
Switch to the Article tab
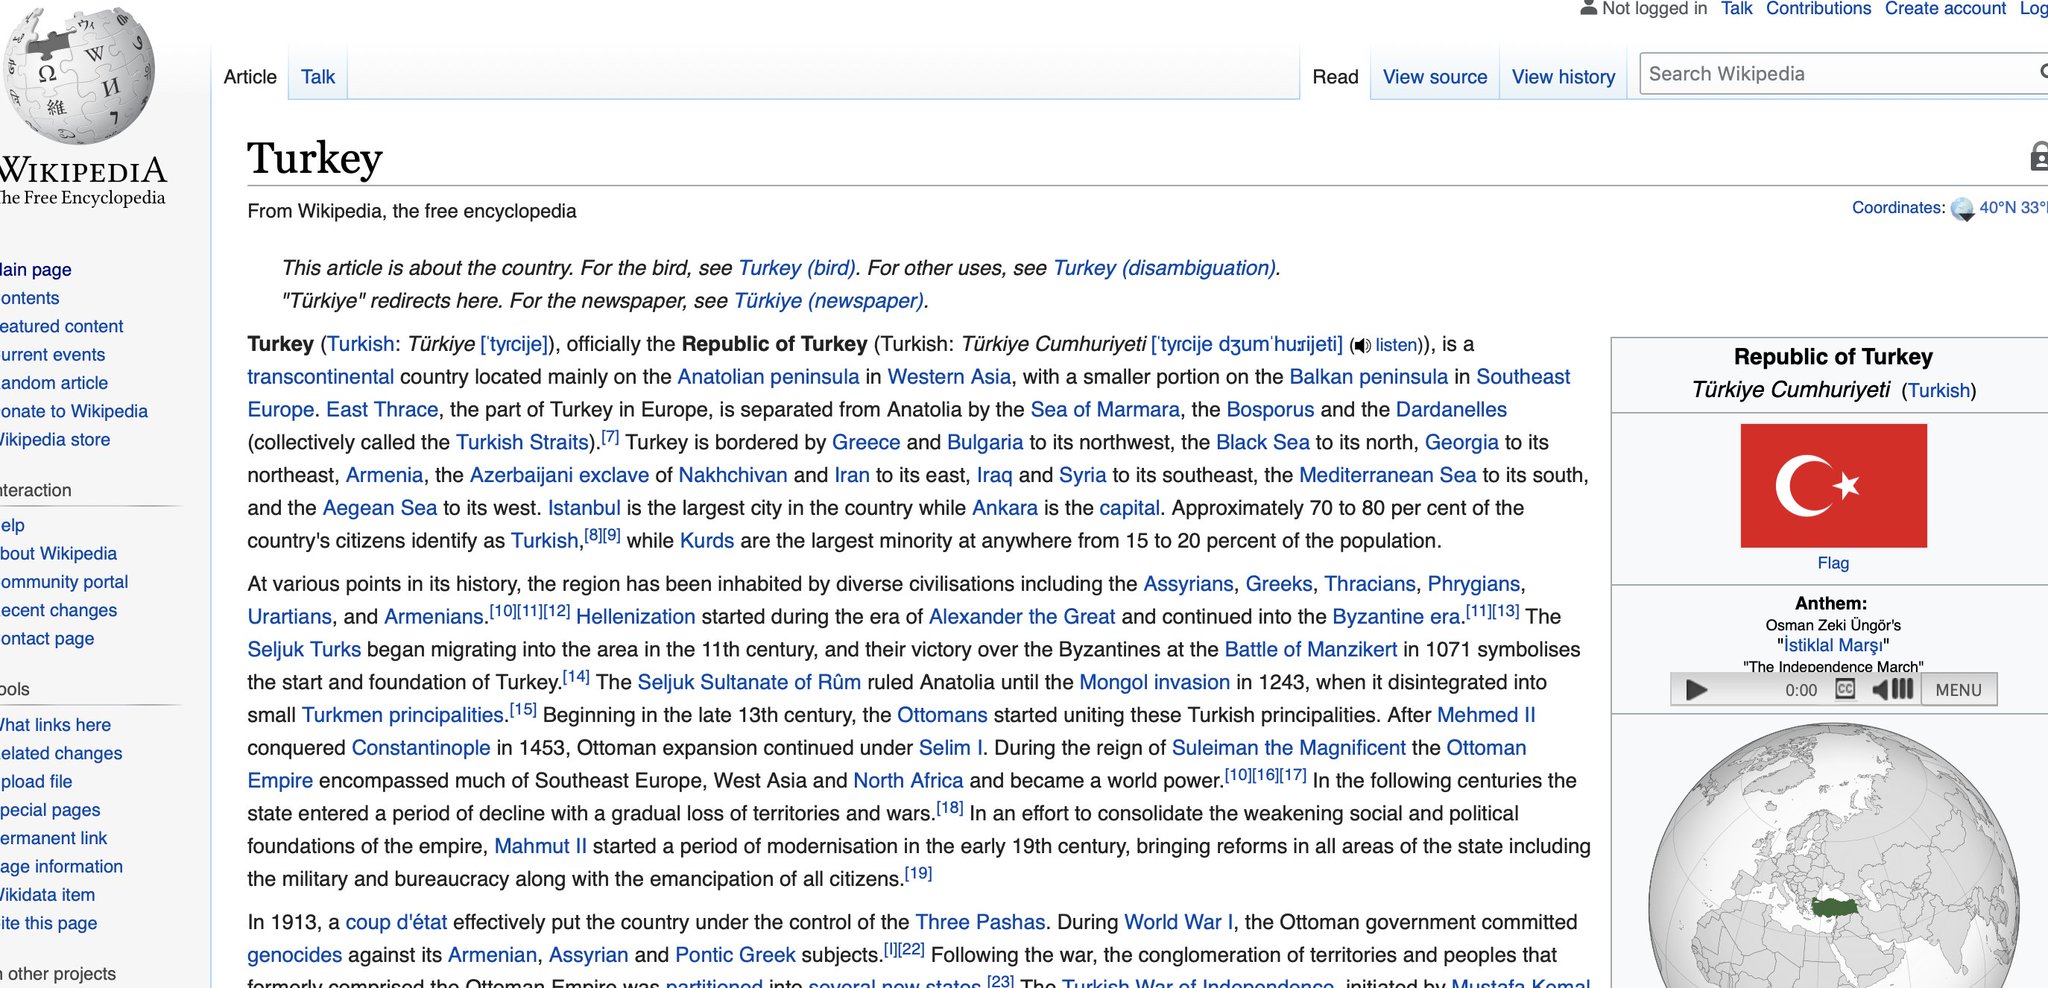pos(250,77)
